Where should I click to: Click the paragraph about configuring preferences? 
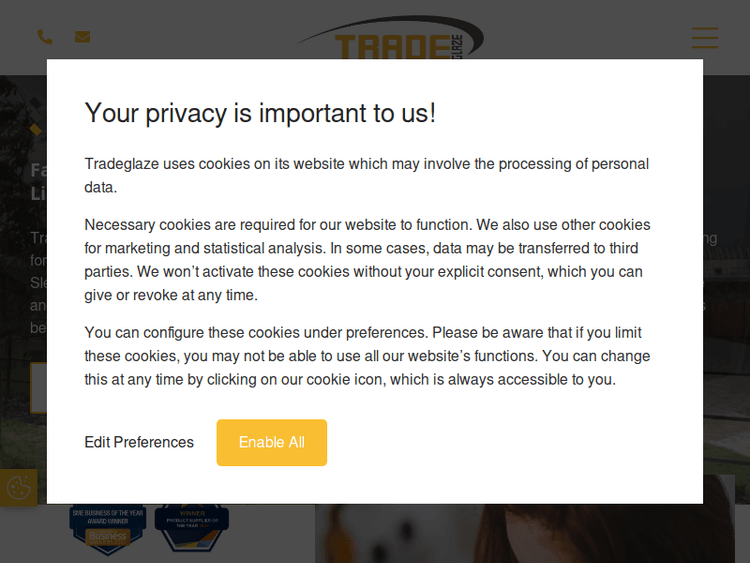(367, 356)
